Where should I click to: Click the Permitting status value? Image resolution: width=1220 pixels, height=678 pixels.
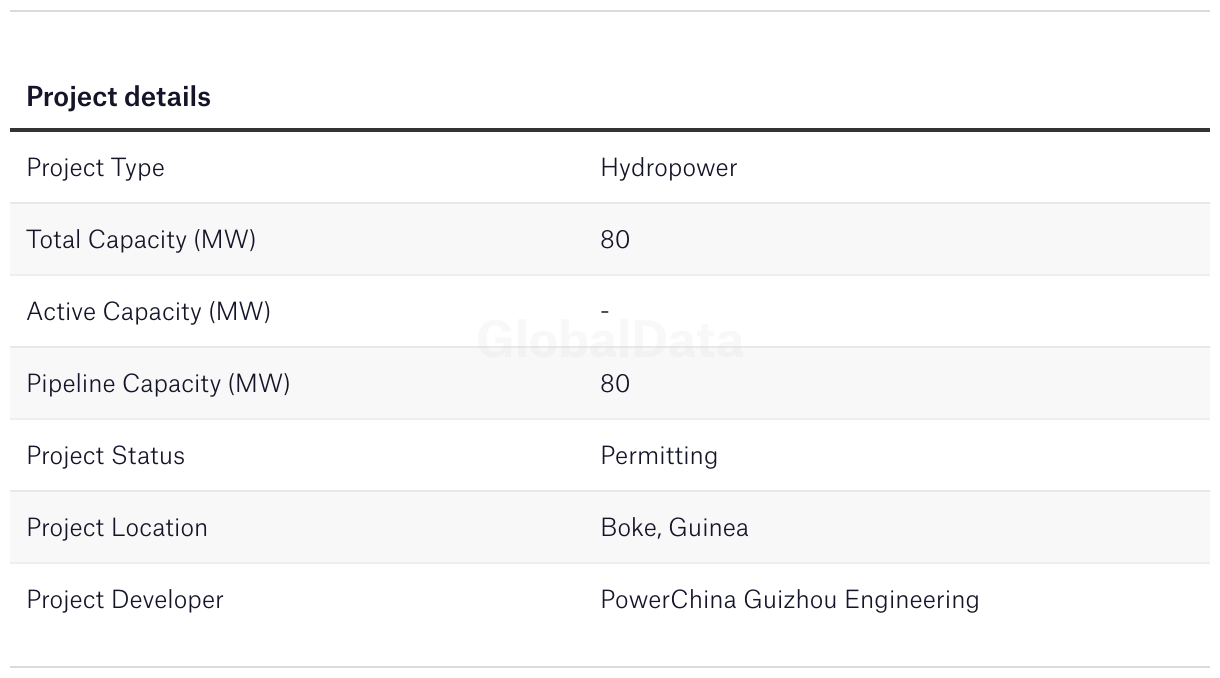(659, 456)
